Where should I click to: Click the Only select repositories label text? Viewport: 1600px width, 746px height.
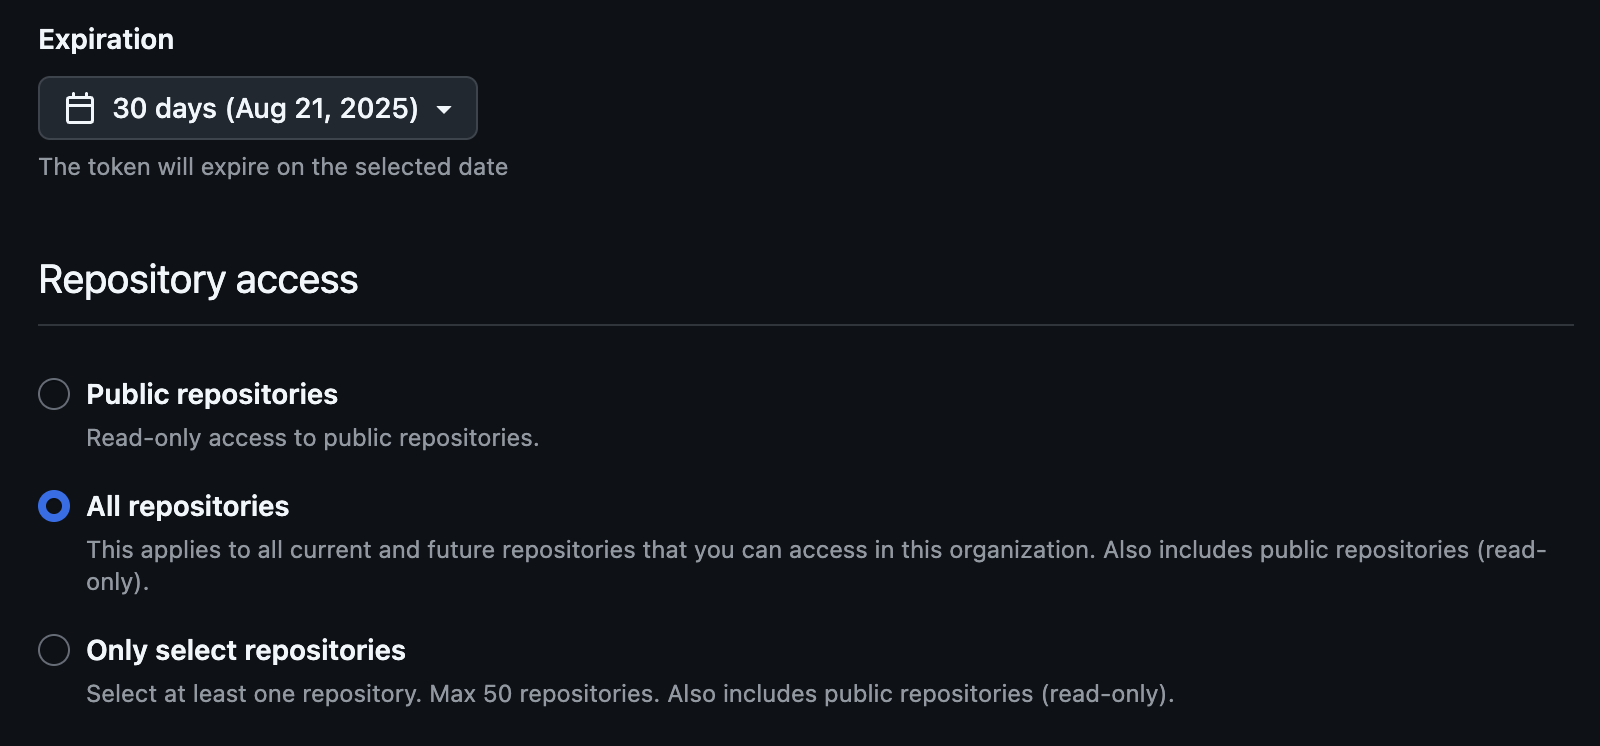pyautogui.click(x=246, y=651)
